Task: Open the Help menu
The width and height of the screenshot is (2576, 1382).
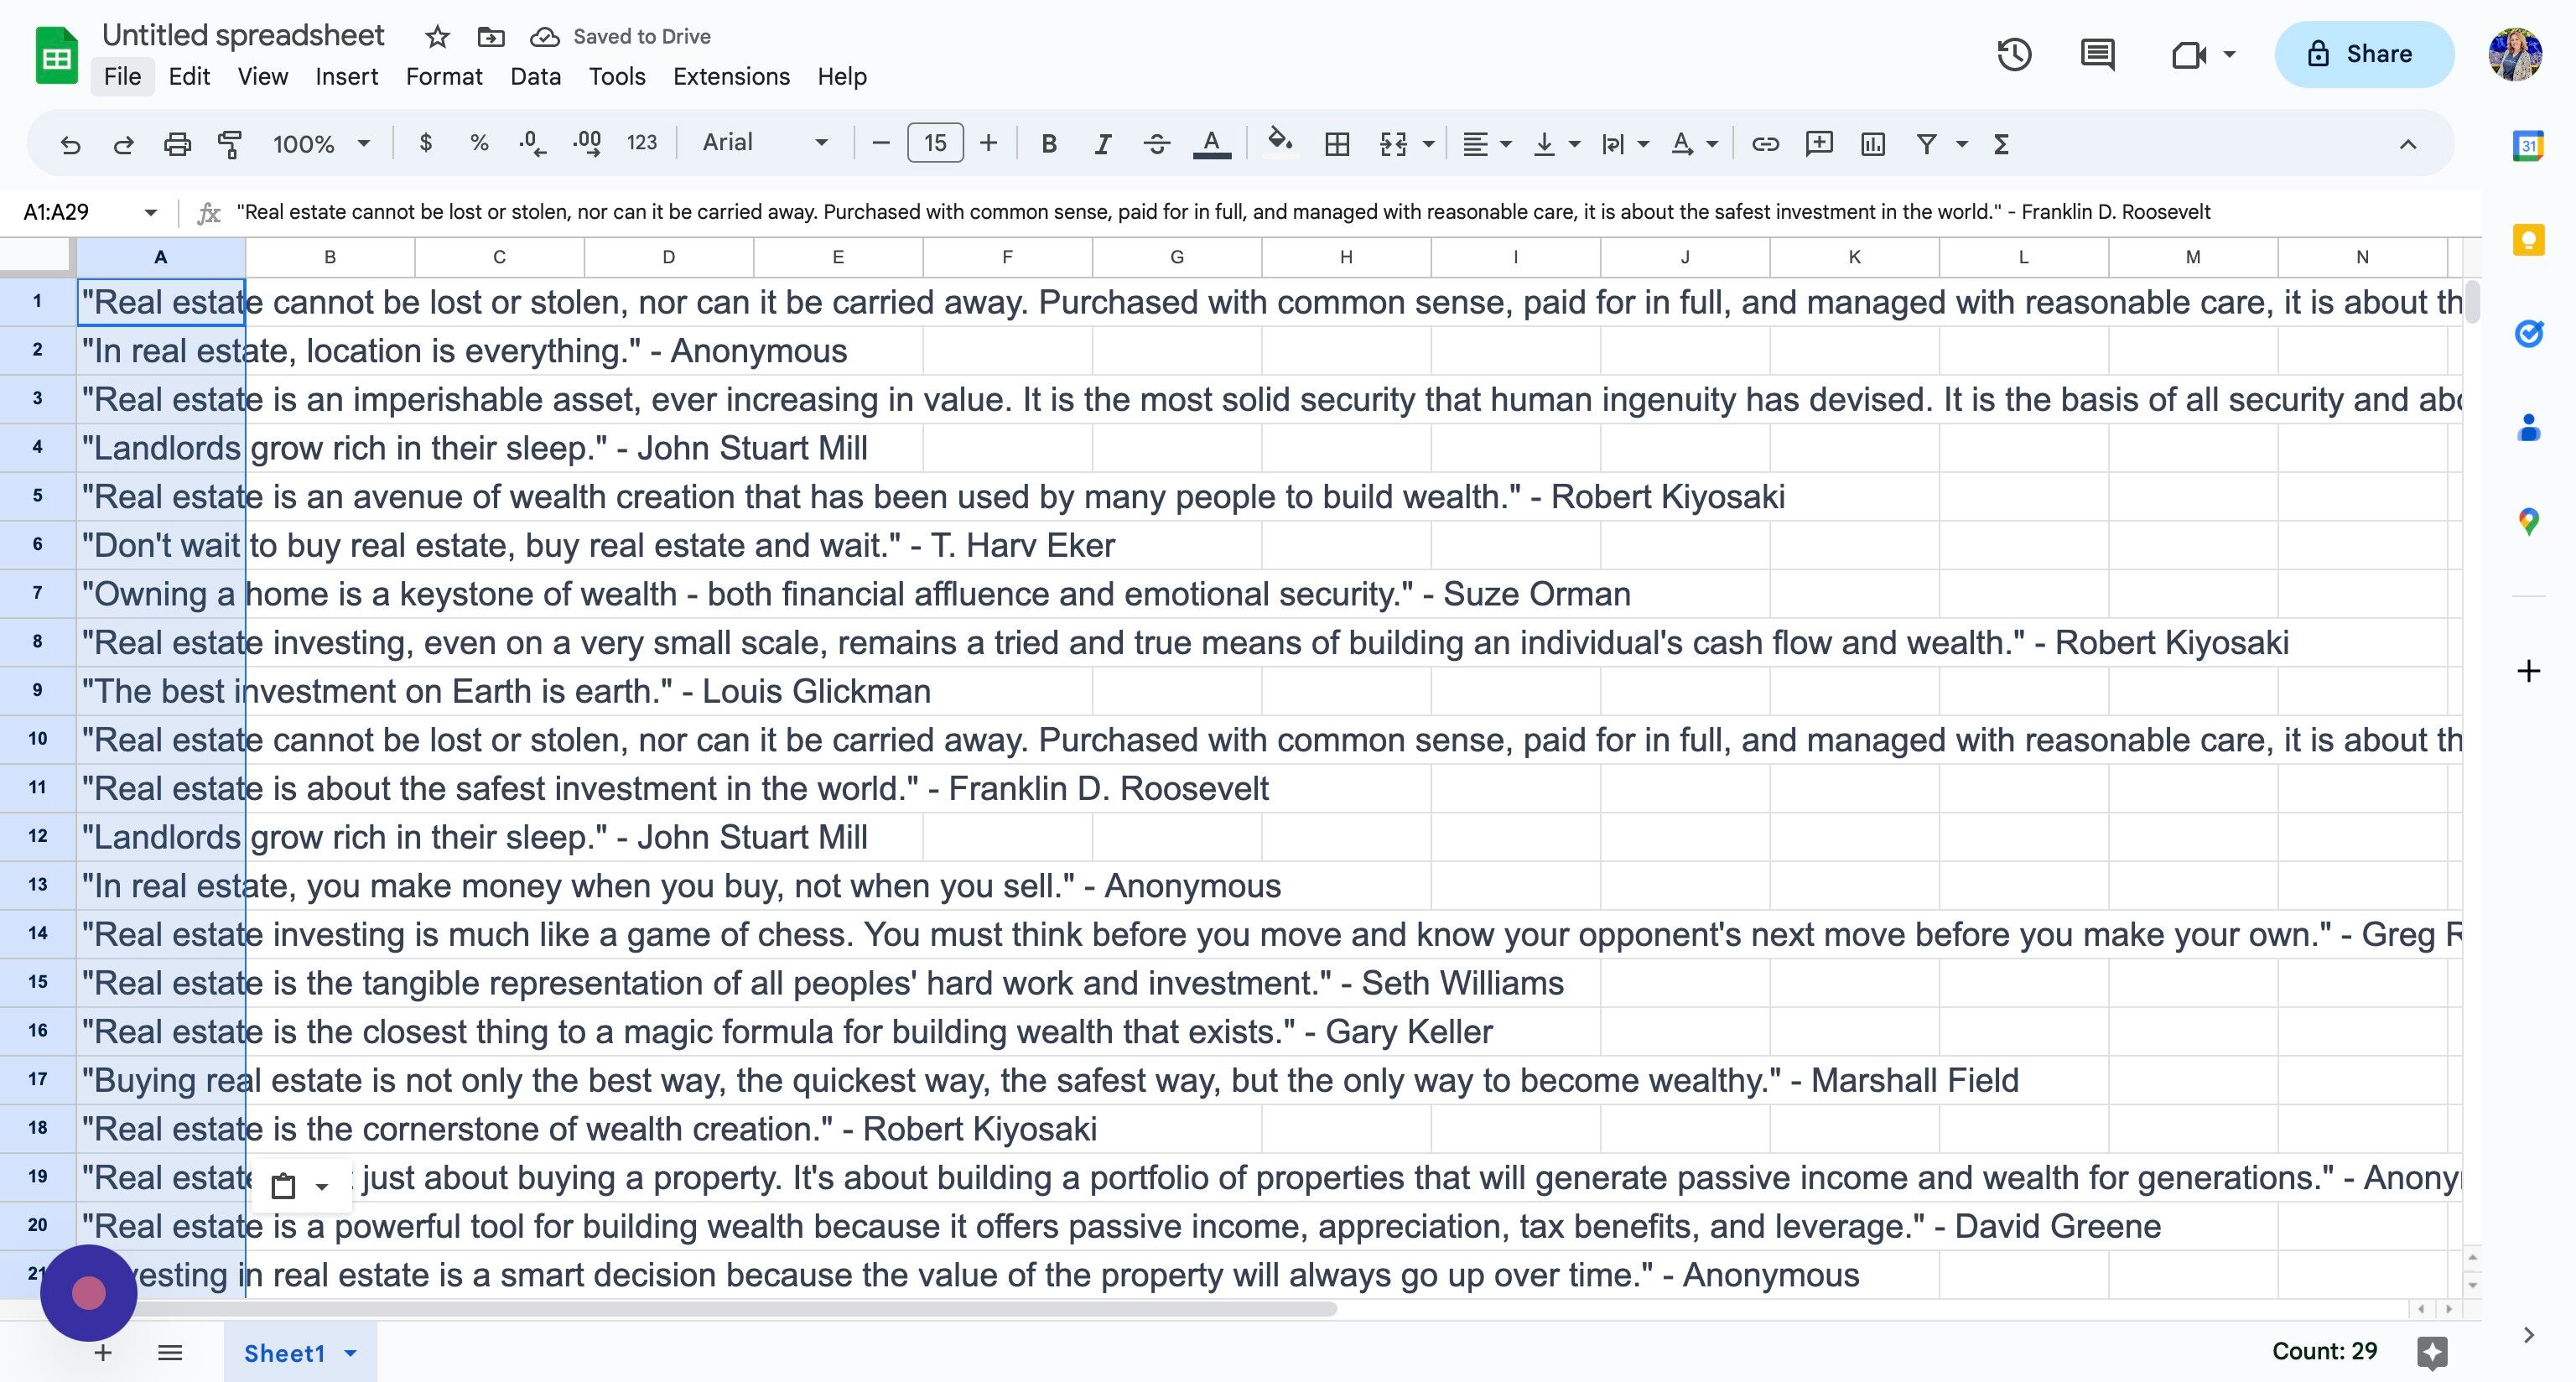Action: [842, 77]
